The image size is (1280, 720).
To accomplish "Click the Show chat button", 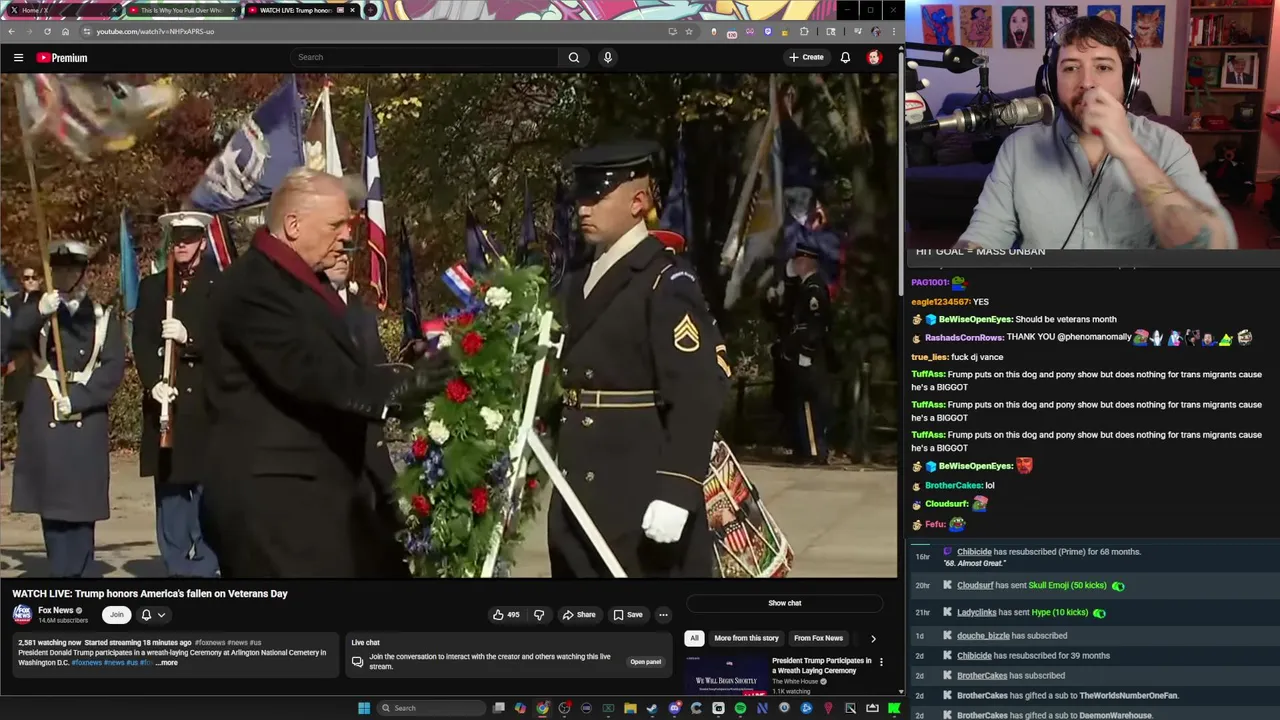I will pos(785,603).
